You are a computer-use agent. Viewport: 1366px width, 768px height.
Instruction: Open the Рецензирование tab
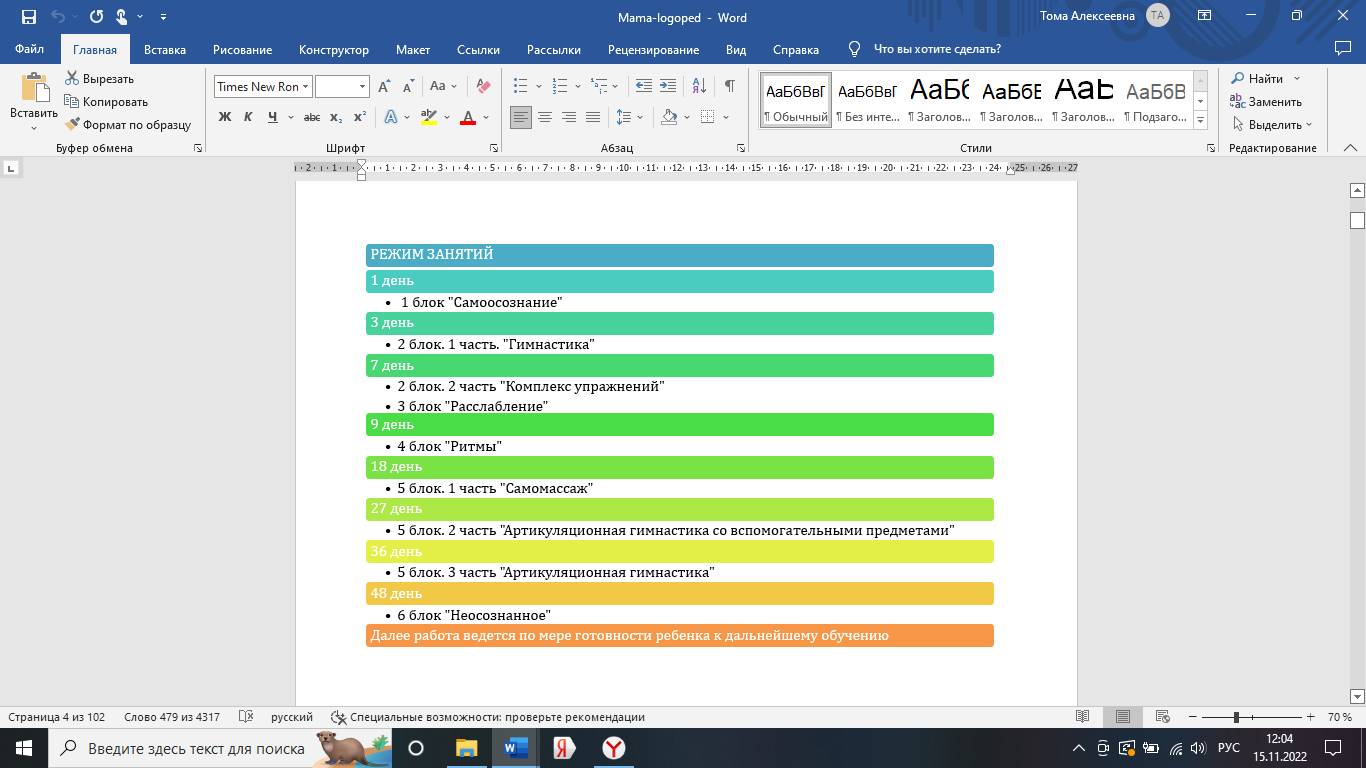[x=654, y=49]
